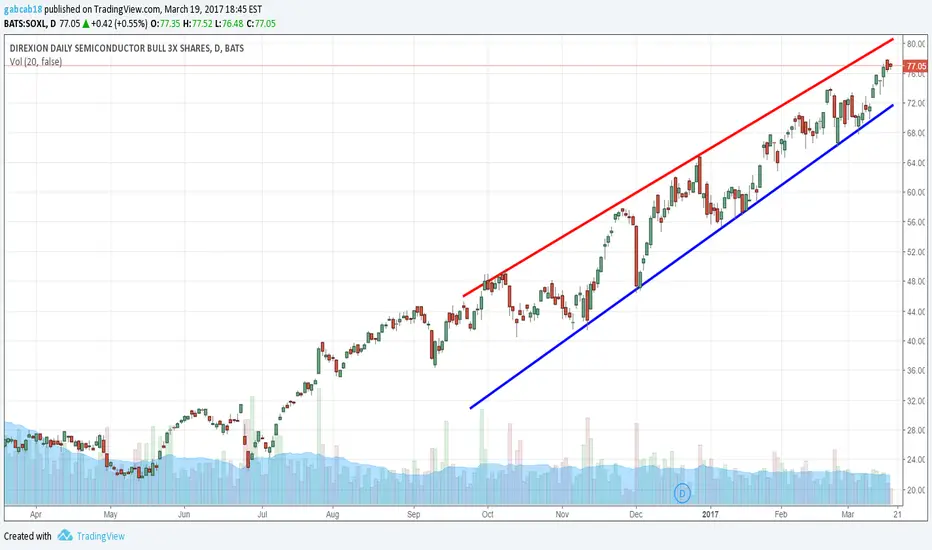The image size is (932, 550).
Task: Click the Dec label on the time axis
Action: [636, 514]
